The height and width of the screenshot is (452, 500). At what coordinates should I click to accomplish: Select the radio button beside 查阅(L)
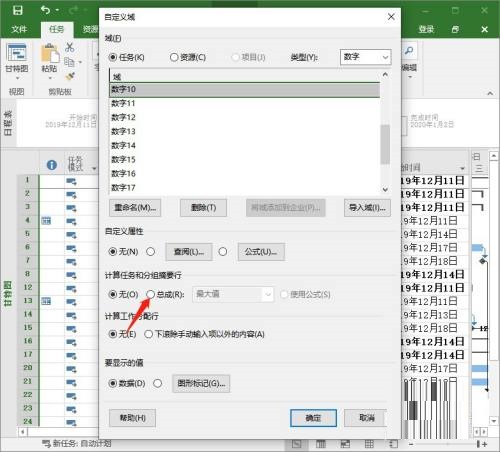pos(151,251)
